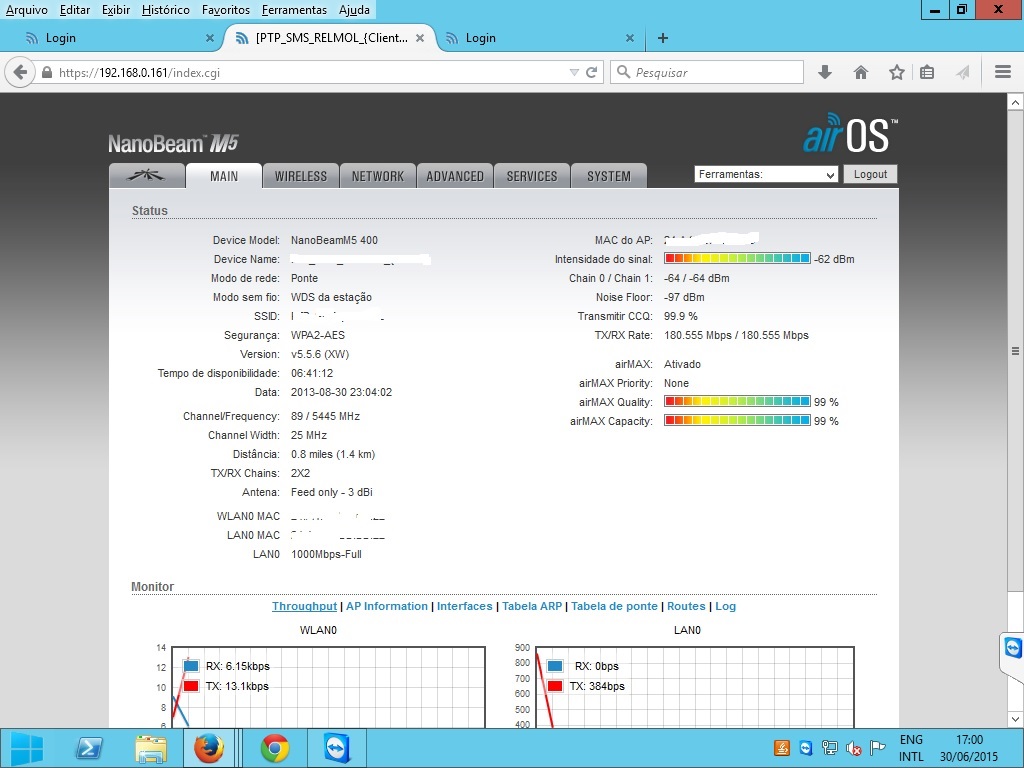1024x768 pixels.
Task: Switch to the NETWORK tab
Action: click(x=378, y=176)
